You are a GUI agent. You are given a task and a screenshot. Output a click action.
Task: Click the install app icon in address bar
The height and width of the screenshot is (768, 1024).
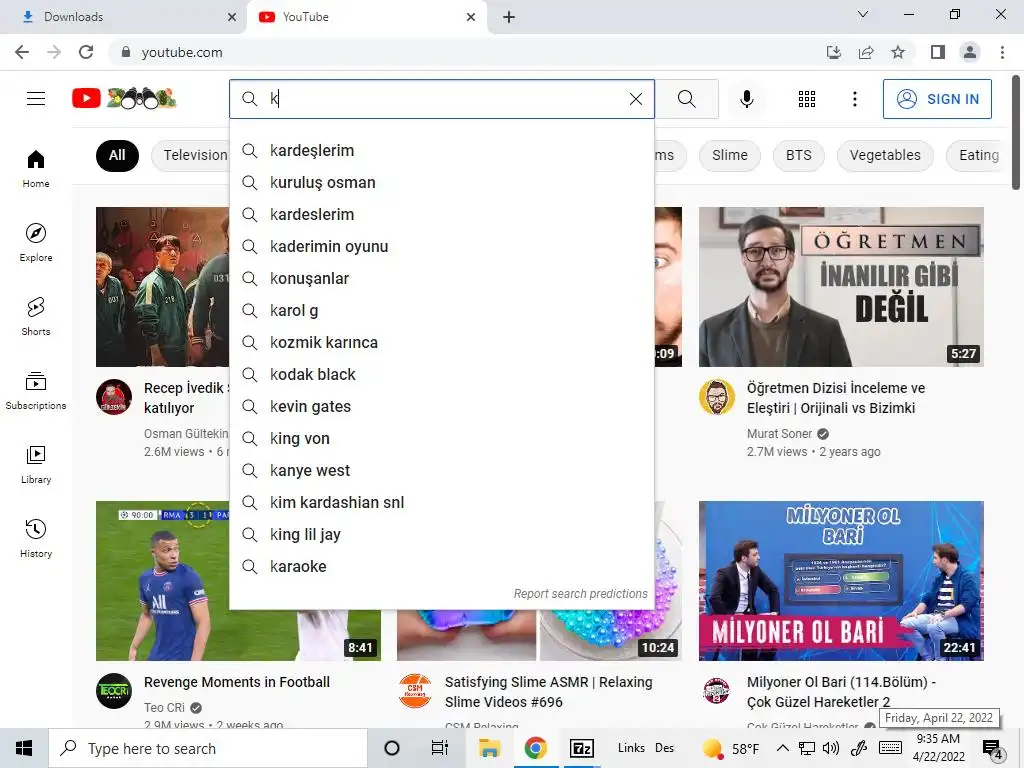click(x=834, y=52)
